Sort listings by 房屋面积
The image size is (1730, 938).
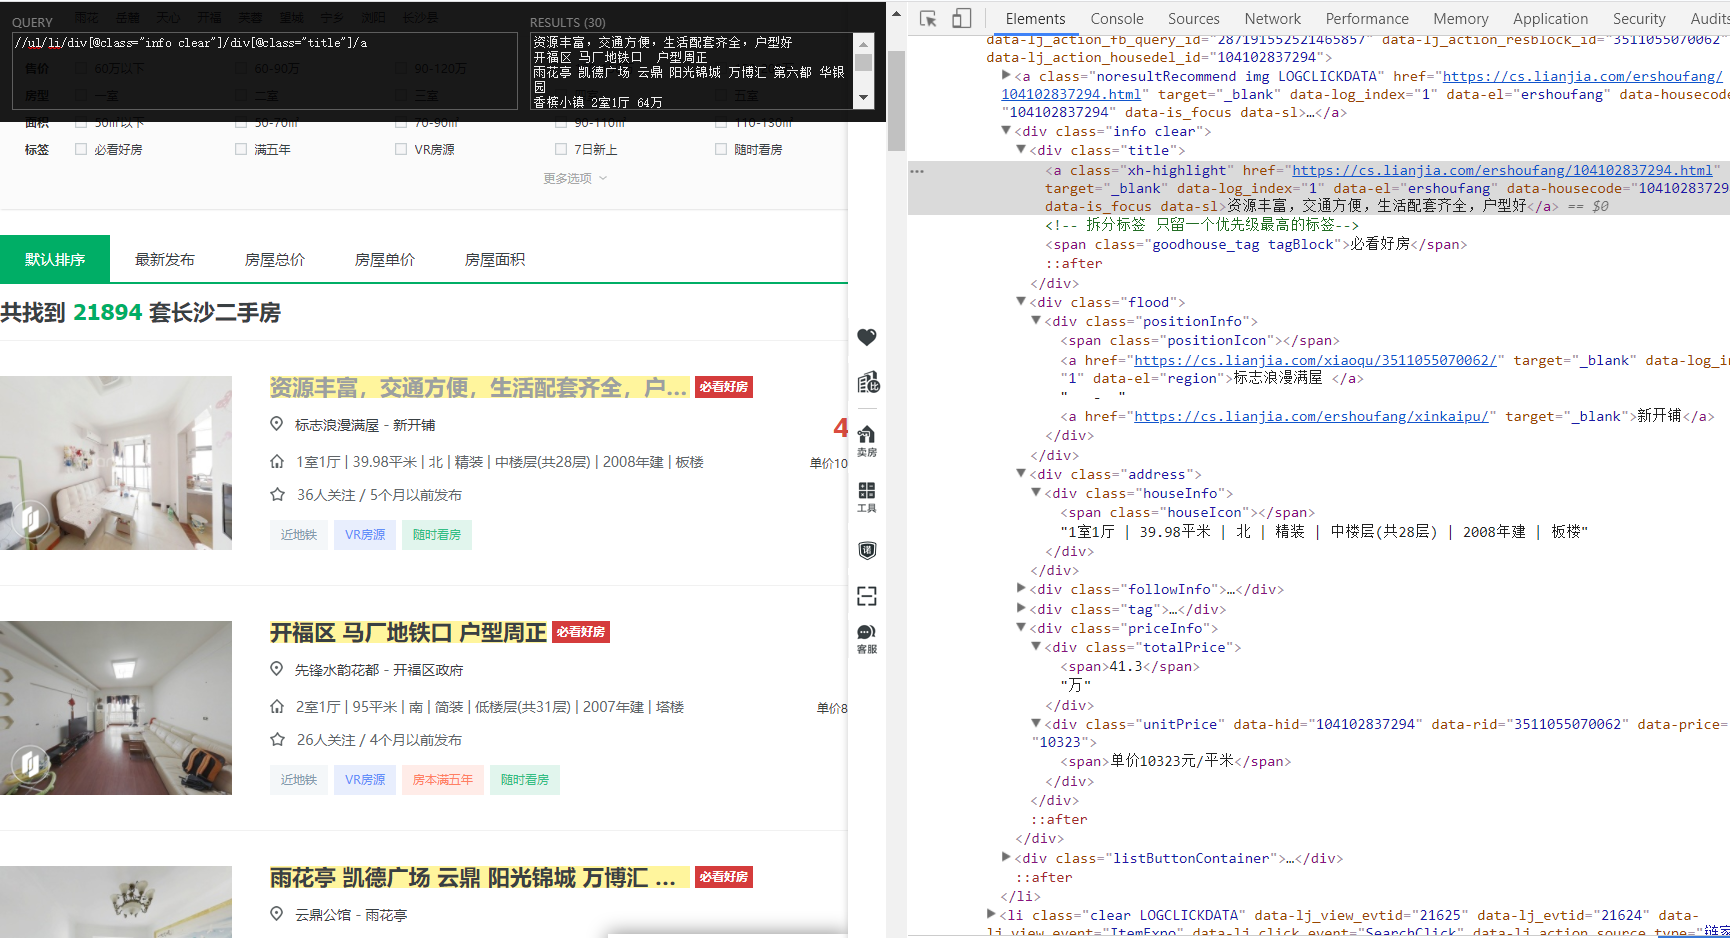tap(495, 259)
